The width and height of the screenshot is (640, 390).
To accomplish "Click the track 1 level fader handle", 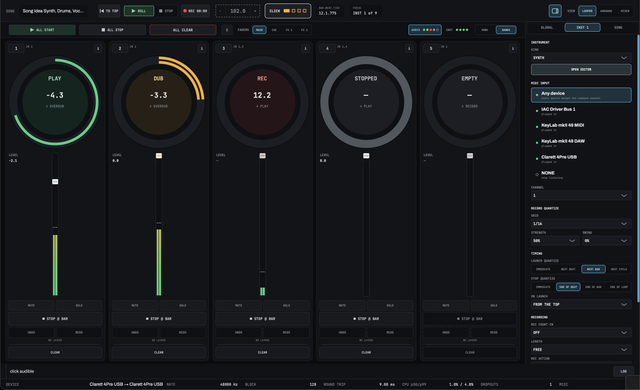I will (55, 182).
